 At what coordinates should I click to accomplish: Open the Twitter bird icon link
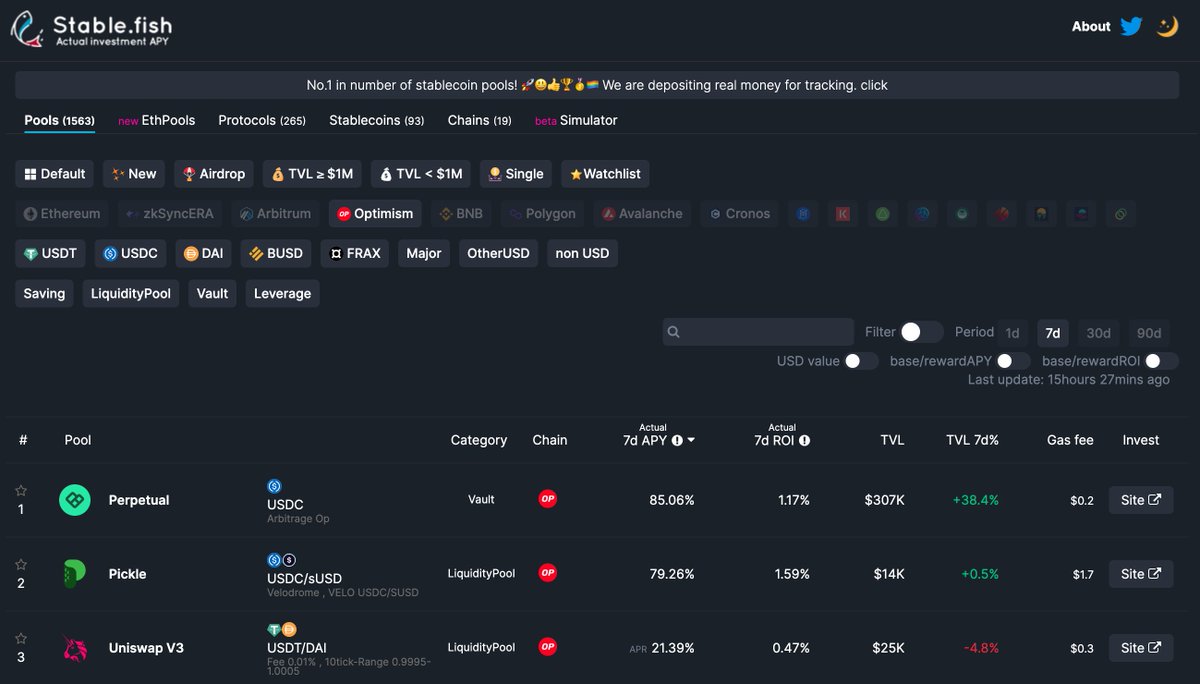1131,27
